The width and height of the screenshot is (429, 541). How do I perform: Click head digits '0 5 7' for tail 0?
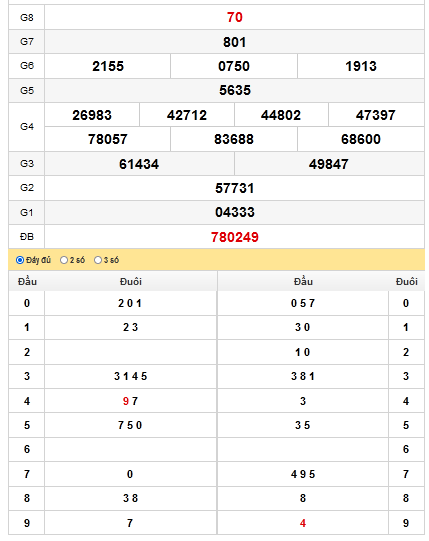[303, 303]
